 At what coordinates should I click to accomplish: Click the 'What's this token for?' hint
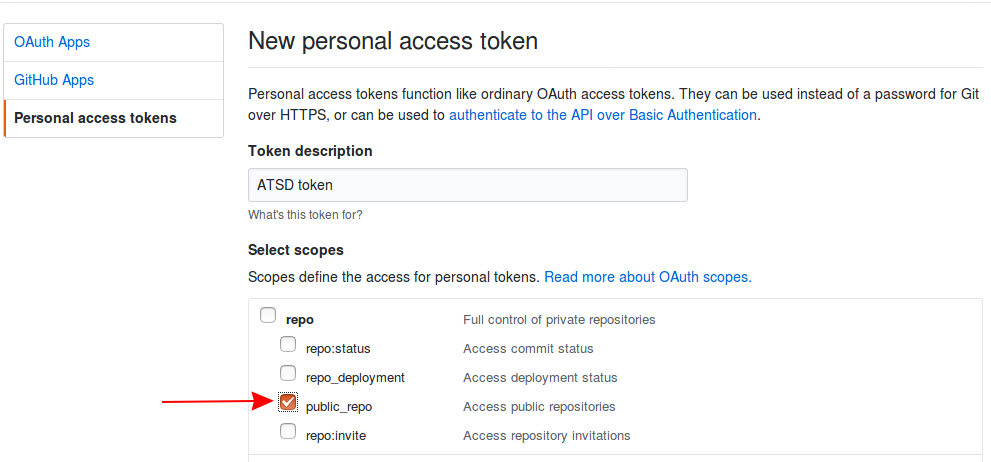point(305,215)
